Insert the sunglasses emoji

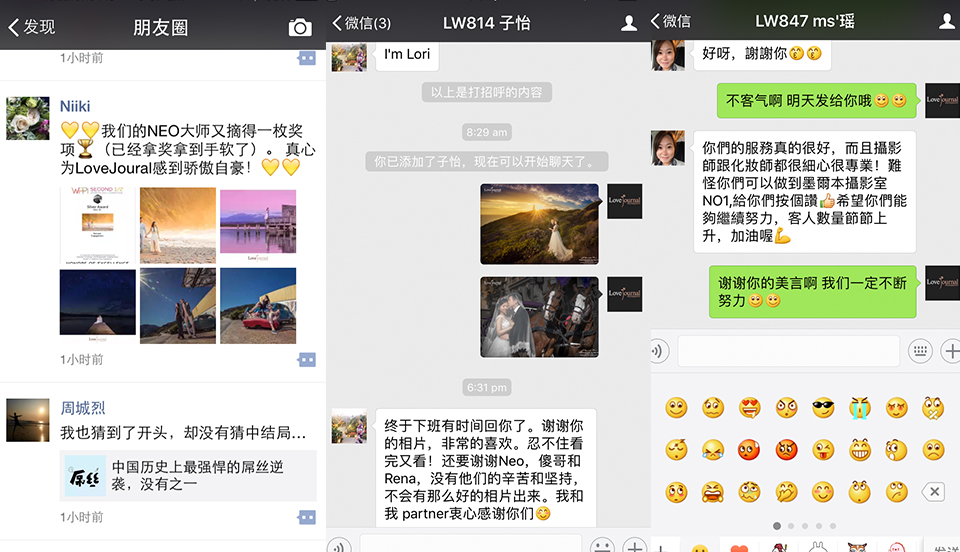[822, 408]
